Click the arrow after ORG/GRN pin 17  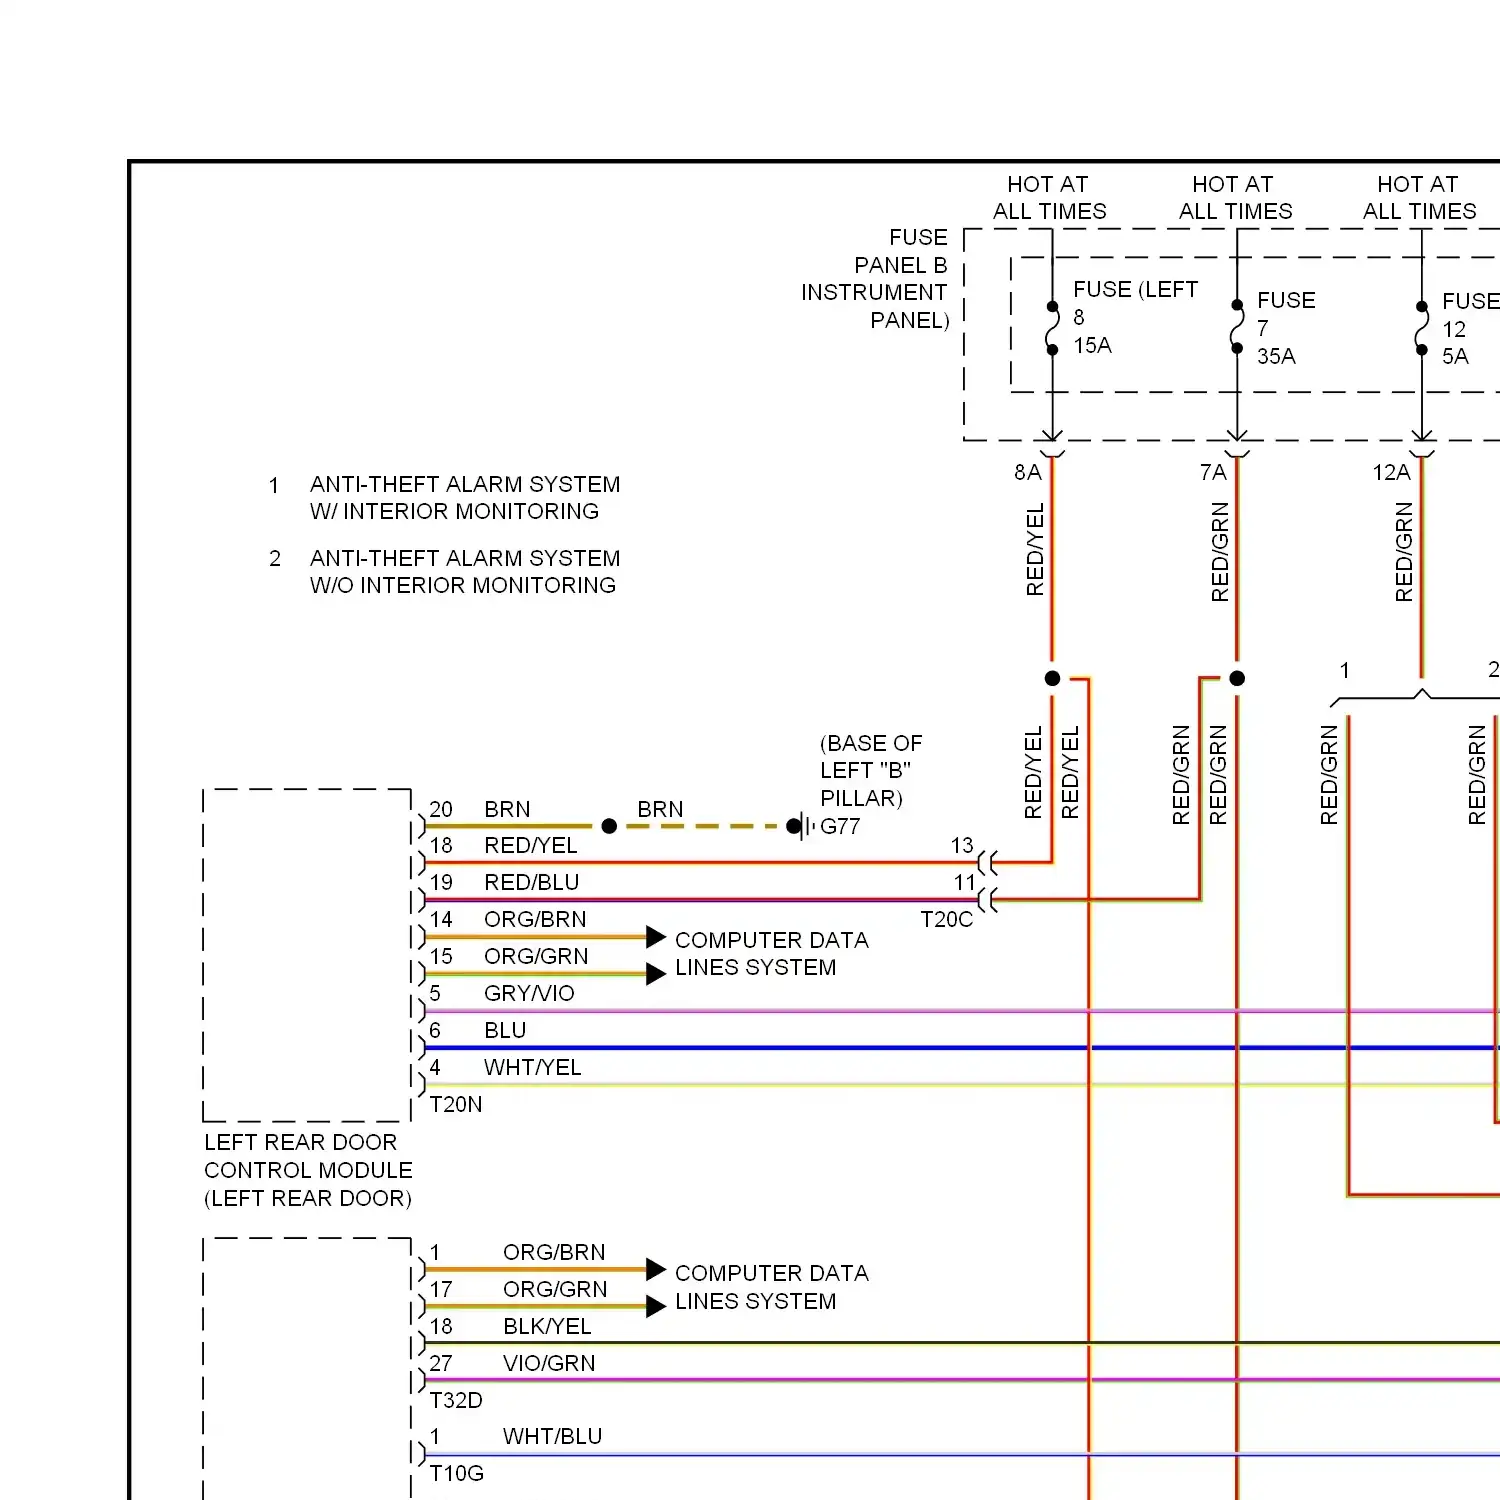pos(656,1307)
